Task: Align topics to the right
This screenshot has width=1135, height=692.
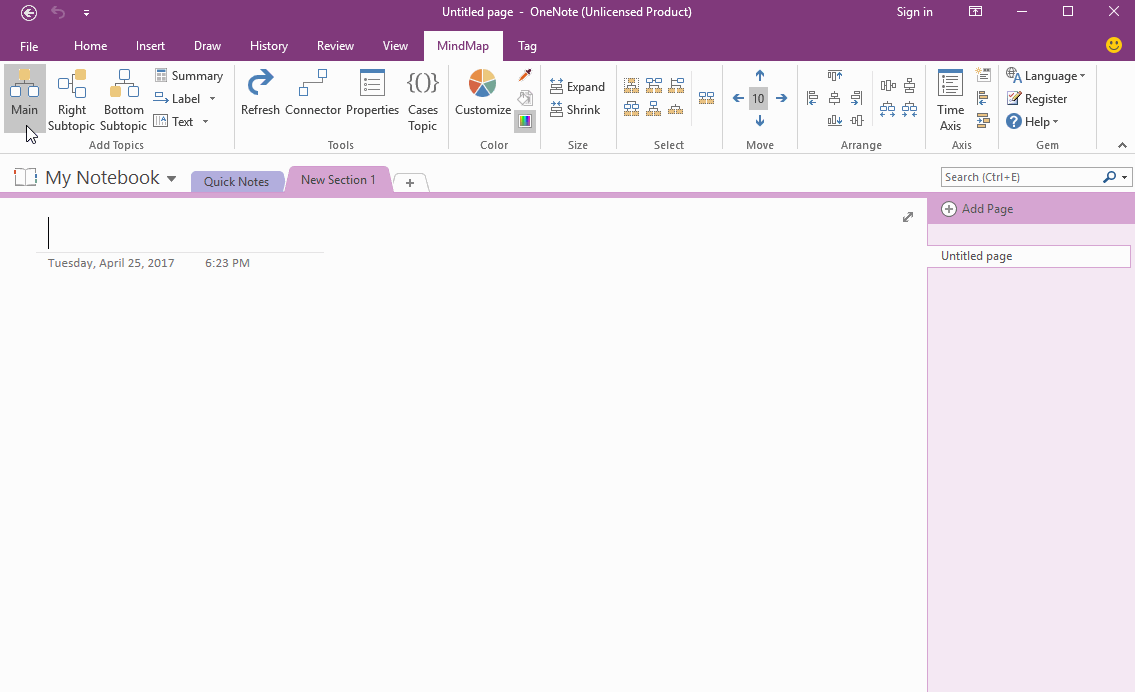Action: [857, 98]
